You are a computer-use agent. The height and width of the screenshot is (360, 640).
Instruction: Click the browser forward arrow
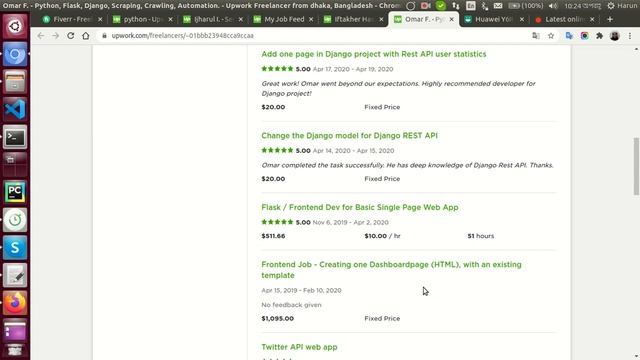coord(56,36)
